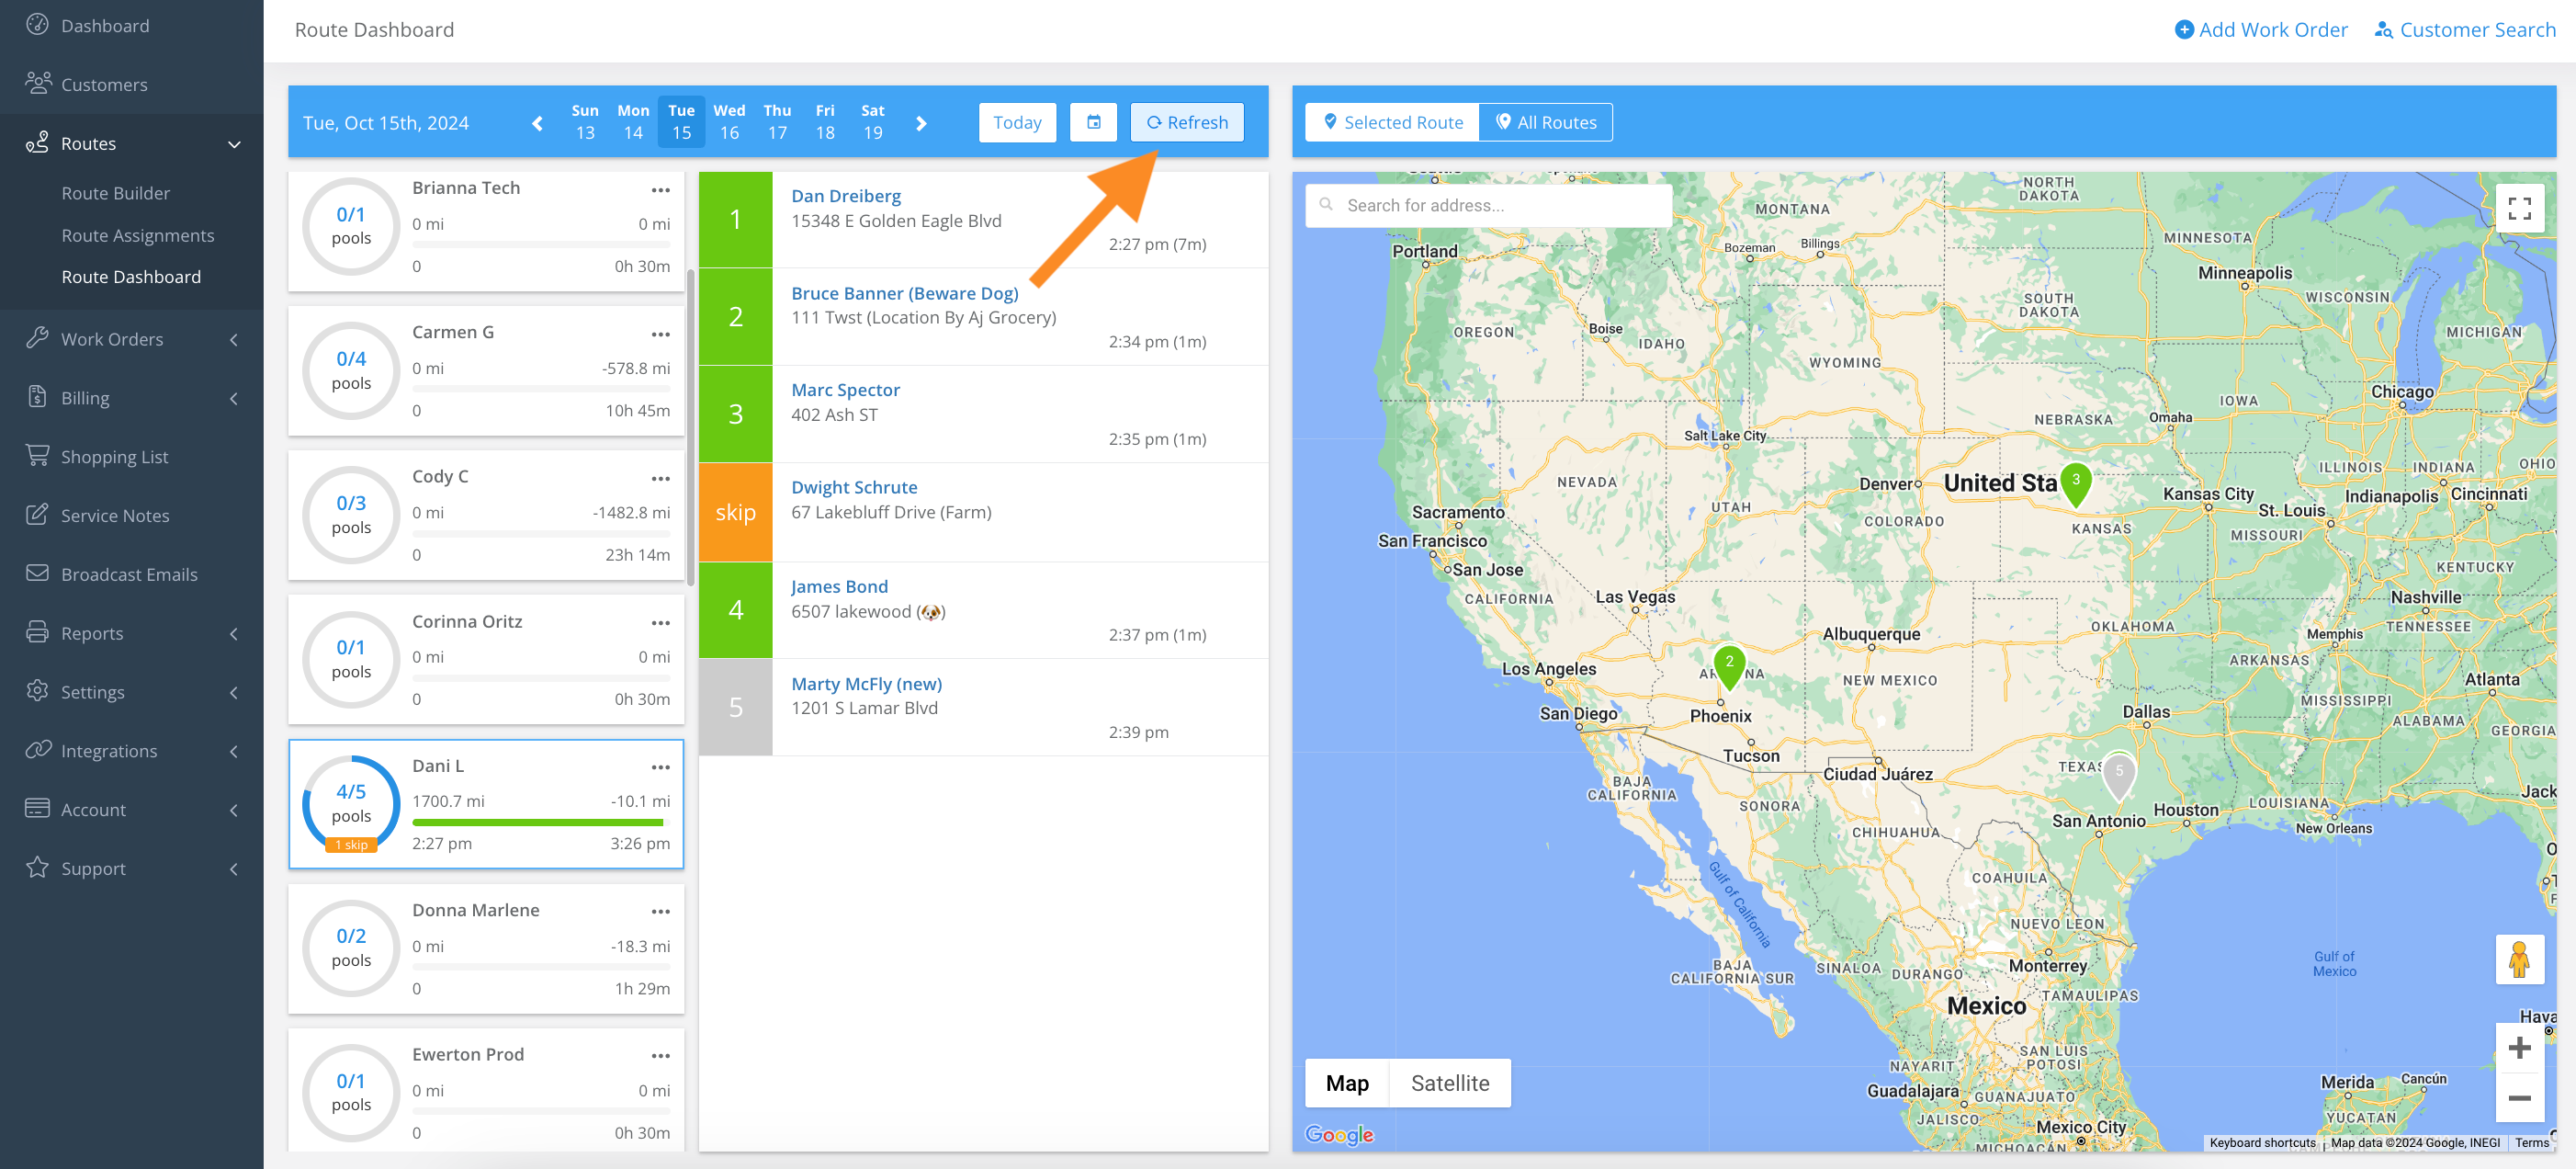Click map marker 3 in Kansas
2576x1169 pixels.
point(2076,483)
